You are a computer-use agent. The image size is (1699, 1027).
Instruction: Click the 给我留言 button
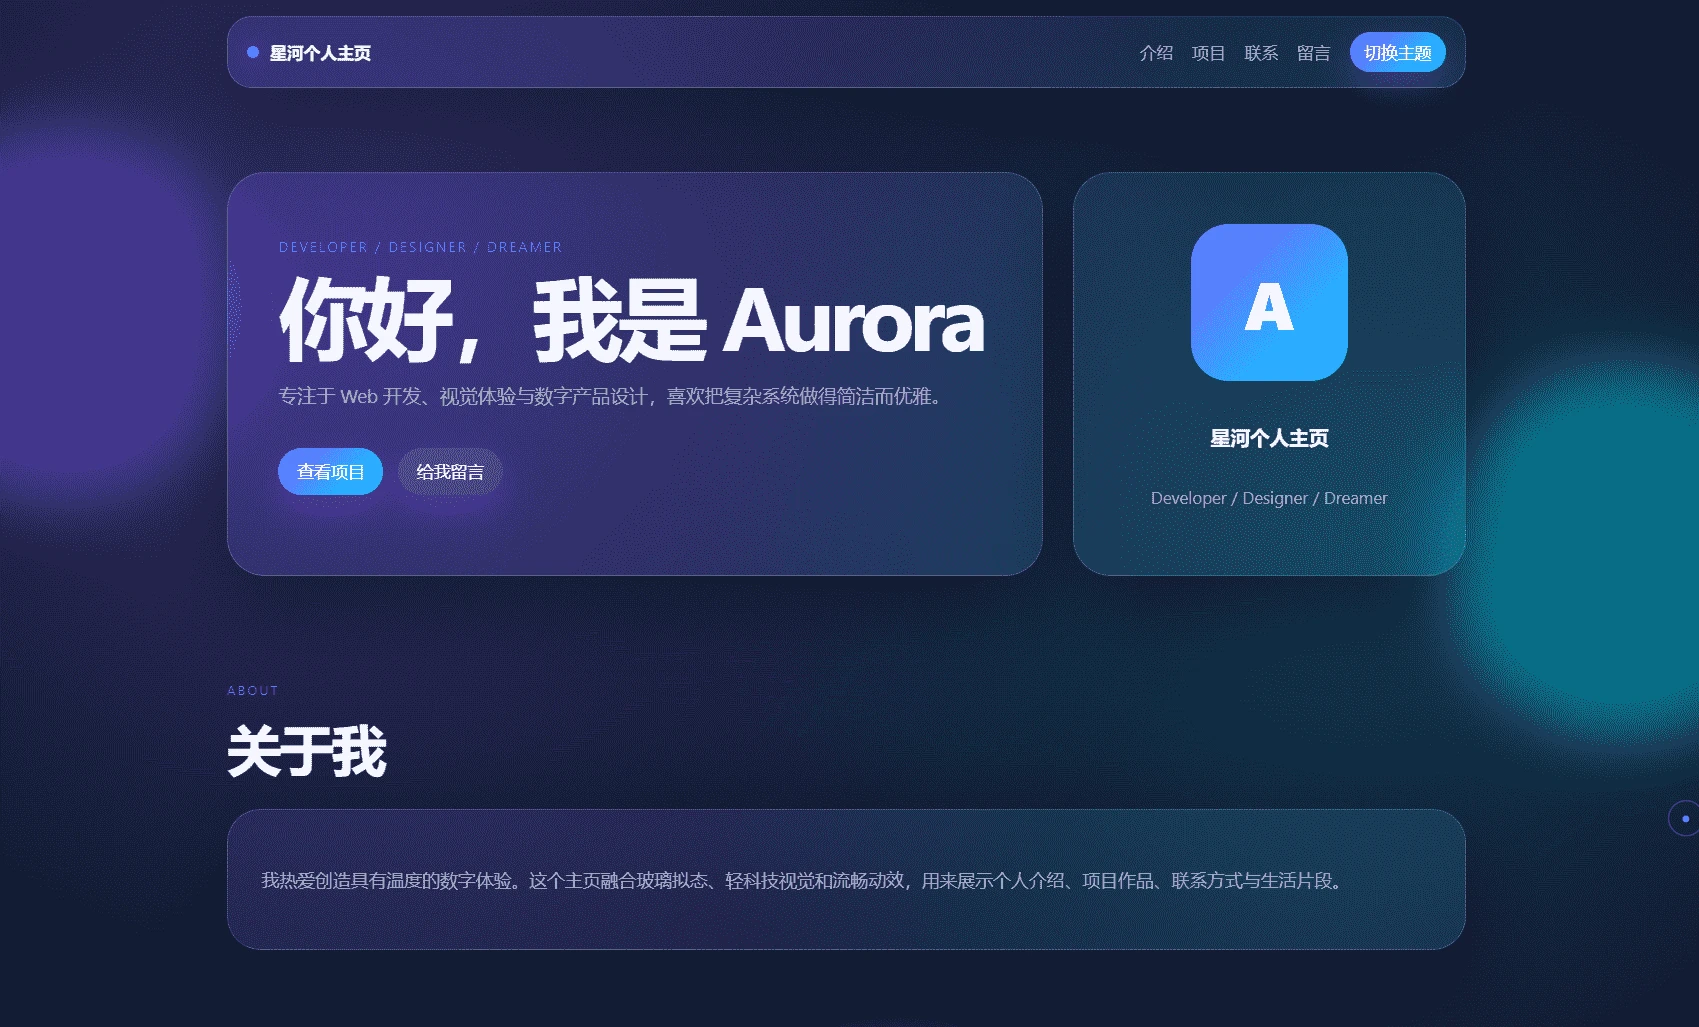[x=450, y=471]
